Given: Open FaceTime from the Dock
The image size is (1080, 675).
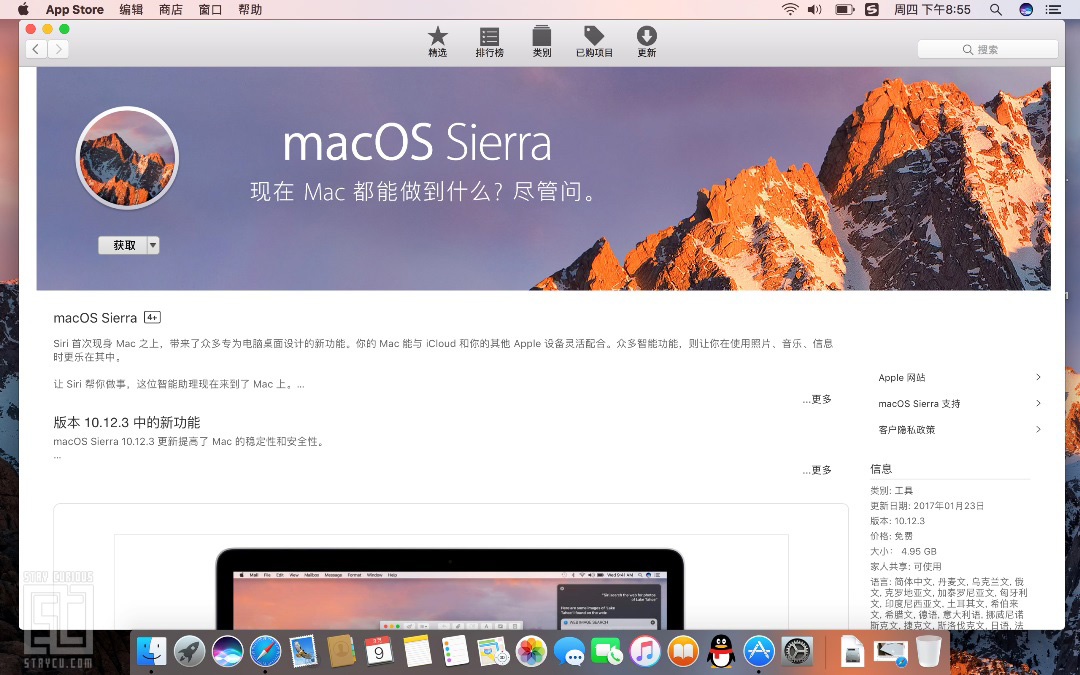Looking at the screenshot, I should (608, 651).
